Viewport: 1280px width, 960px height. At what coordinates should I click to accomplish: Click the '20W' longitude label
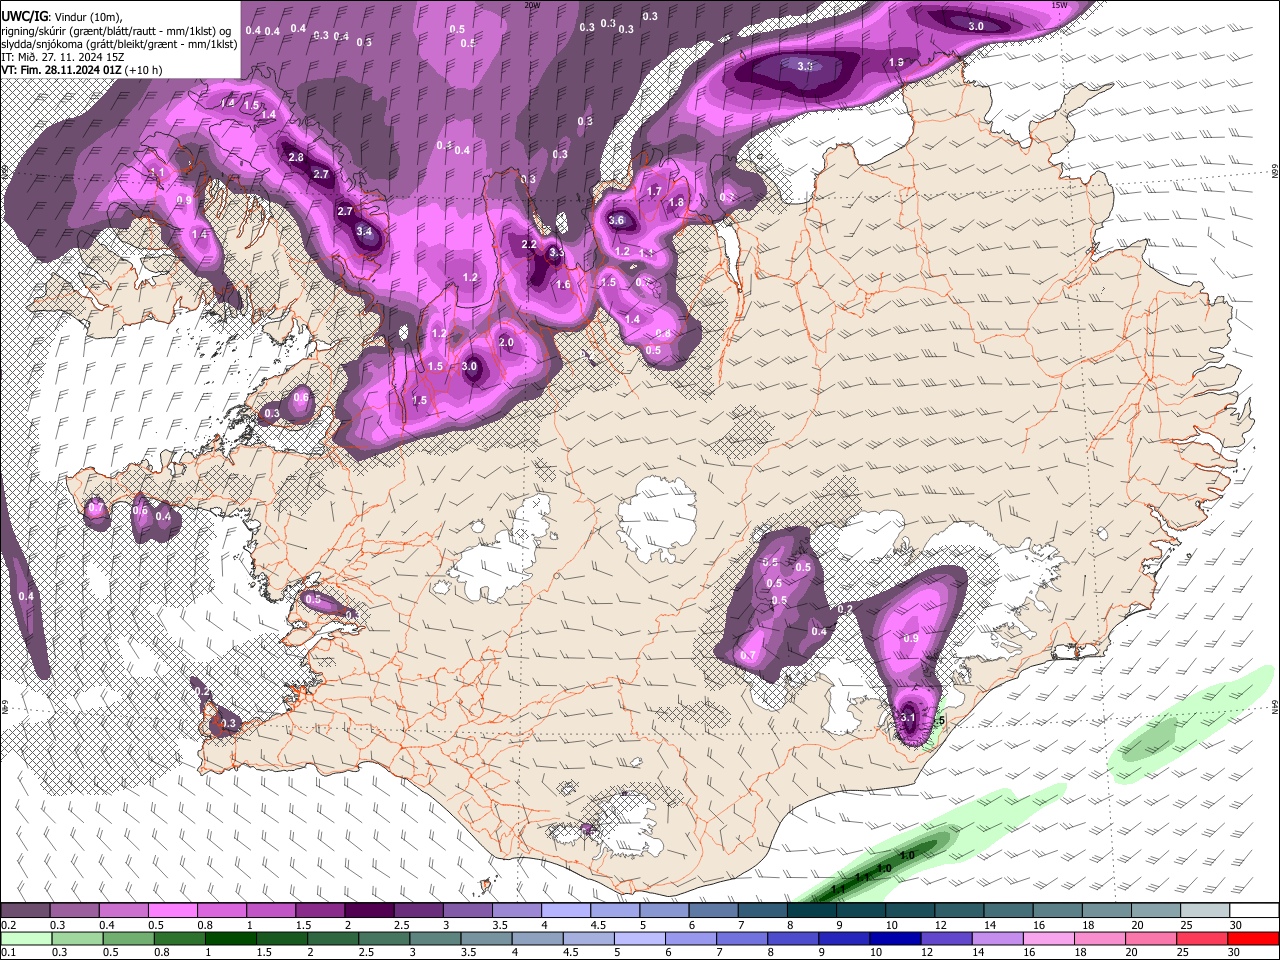(532, 5)
